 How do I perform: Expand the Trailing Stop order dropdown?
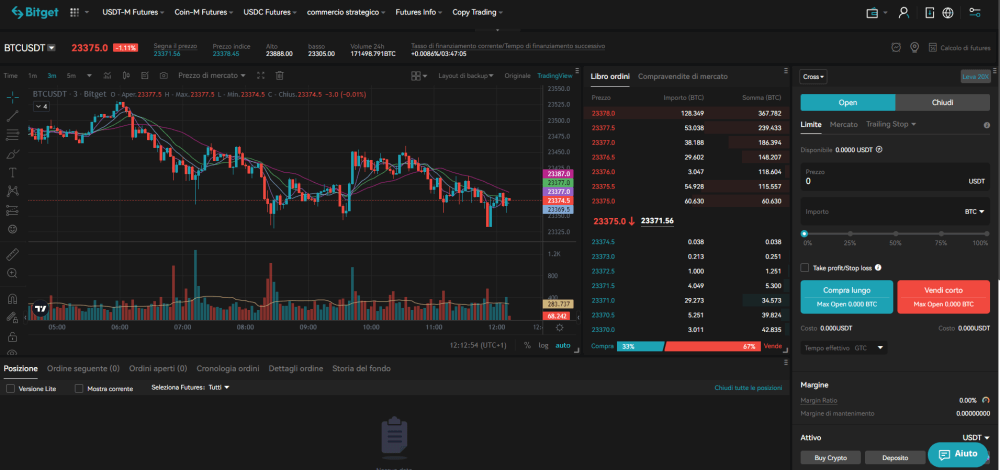pos(891,124)
